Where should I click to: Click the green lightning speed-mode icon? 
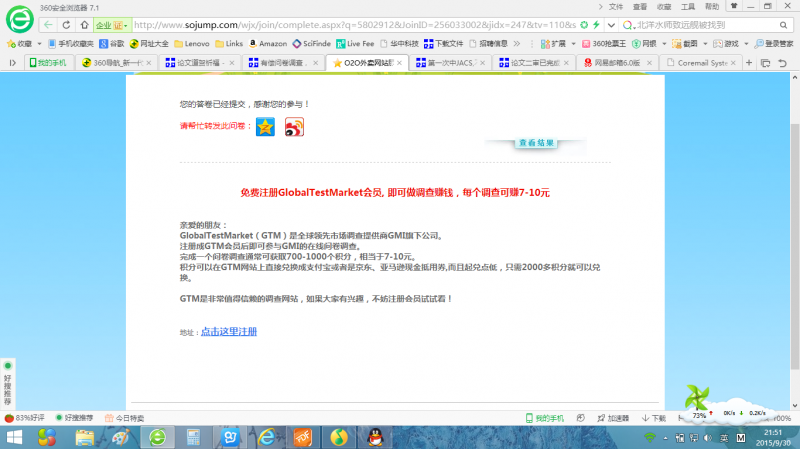click(596, 24)
